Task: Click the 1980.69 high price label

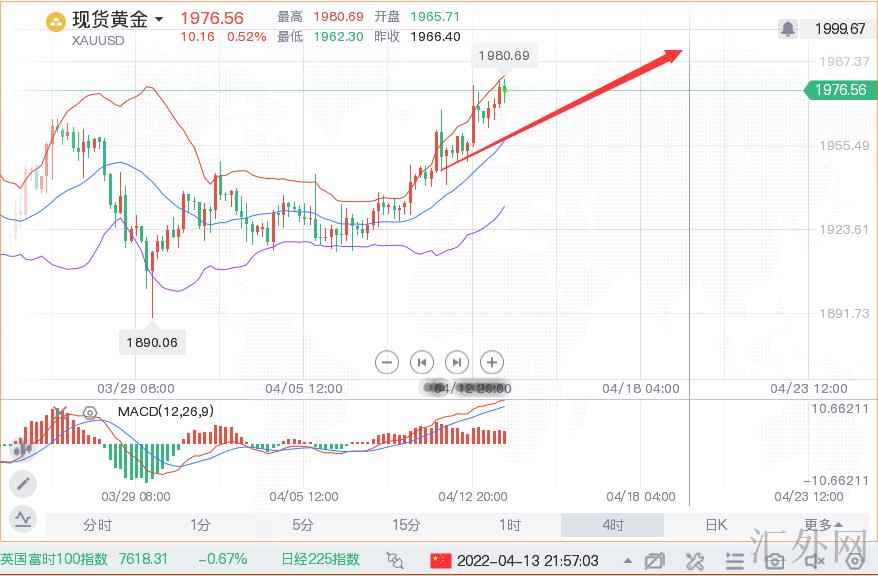Action: (x=504, y=55)
